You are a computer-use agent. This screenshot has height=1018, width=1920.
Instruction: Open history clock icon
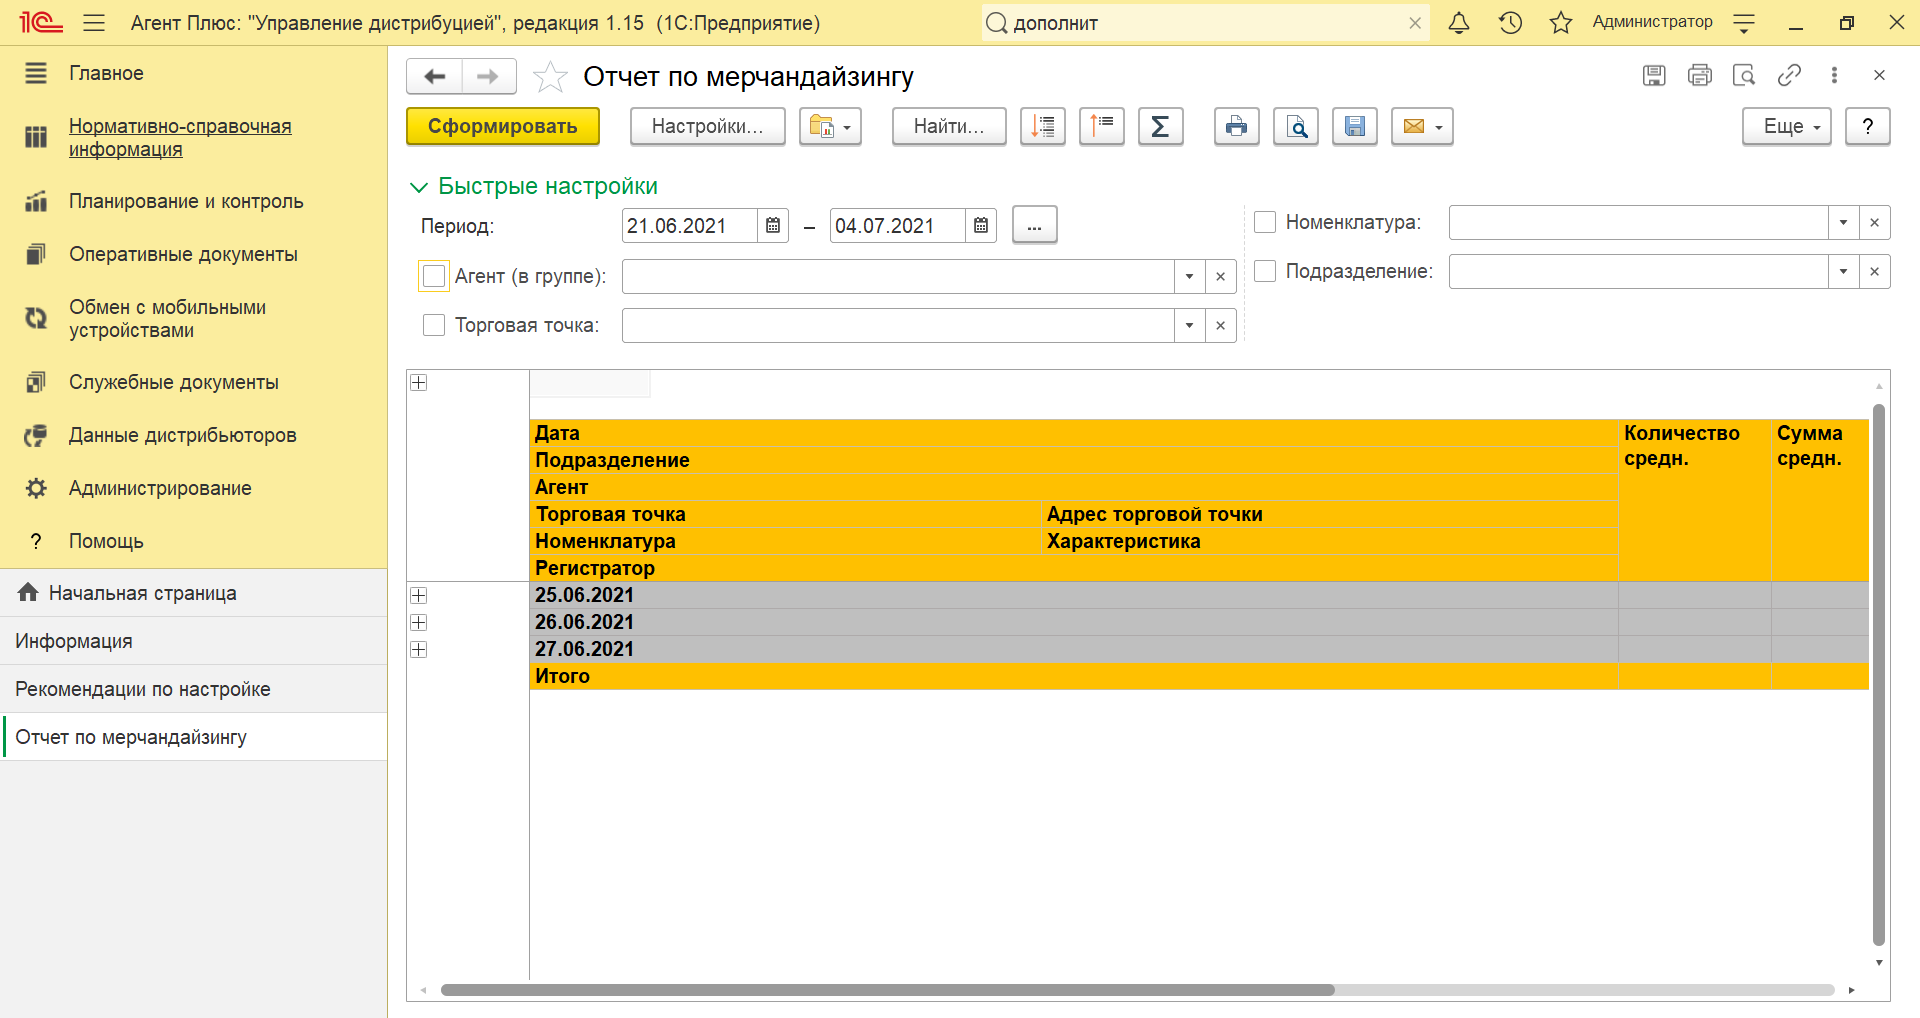click(x=1510, y=23)
